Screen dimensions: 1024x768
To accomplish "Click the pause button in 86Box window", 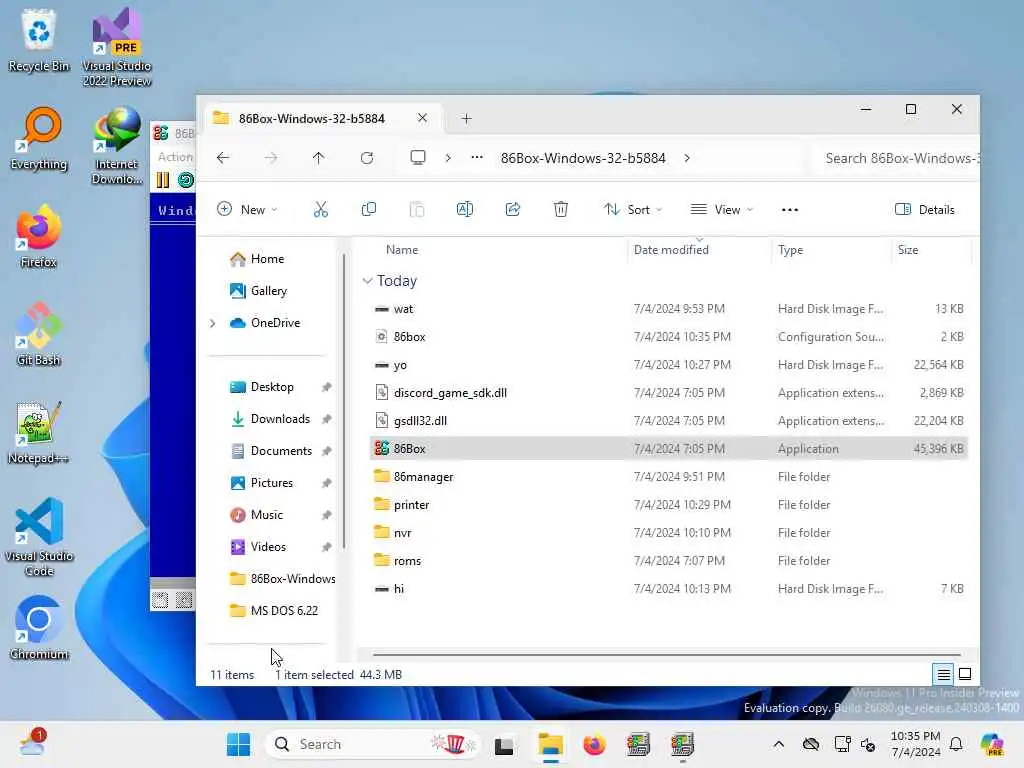I will 163,180.
